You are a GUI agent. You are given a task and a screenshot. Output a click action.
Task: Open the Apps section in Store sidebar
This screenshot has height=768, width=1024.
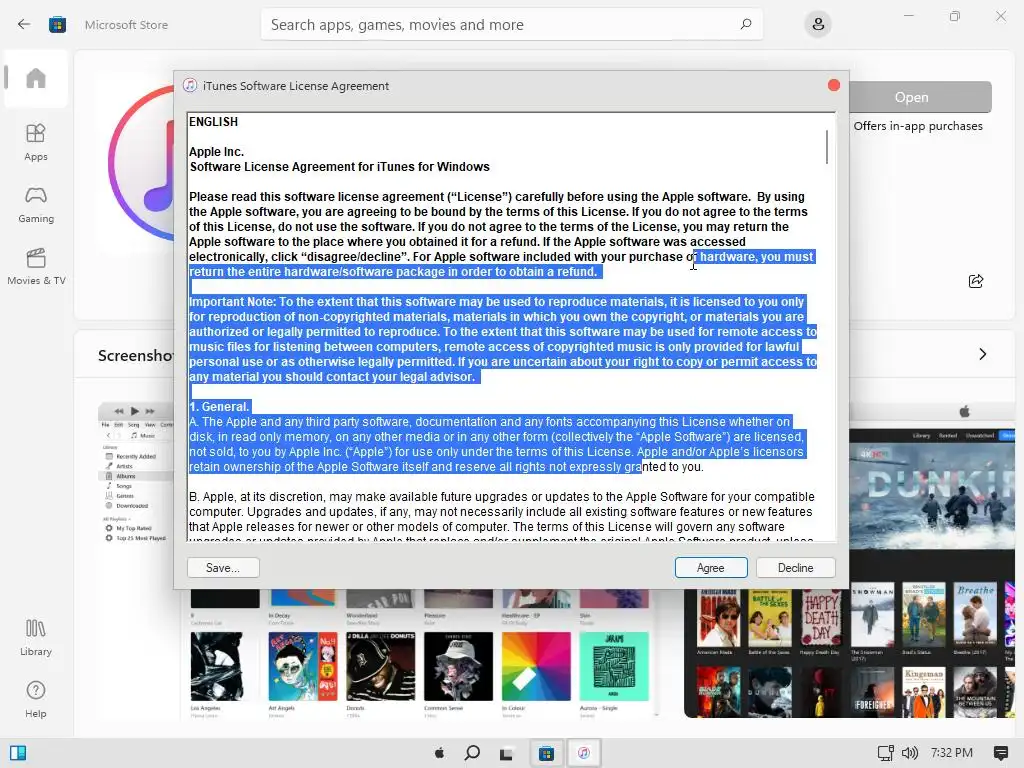36,142
